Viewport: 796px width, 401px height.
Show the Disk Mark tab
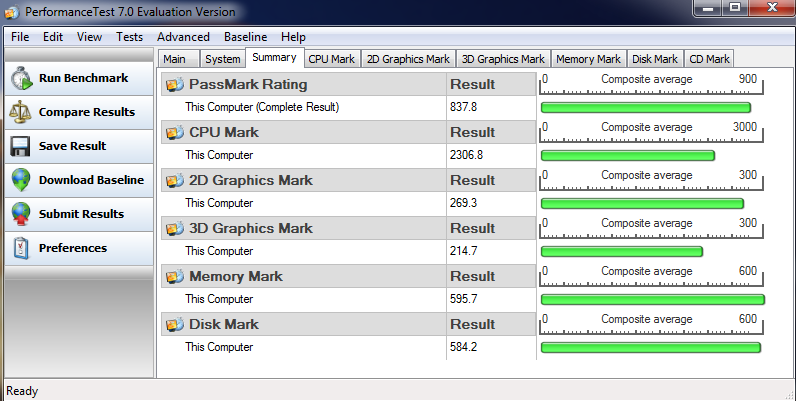[x=655, y=59]
